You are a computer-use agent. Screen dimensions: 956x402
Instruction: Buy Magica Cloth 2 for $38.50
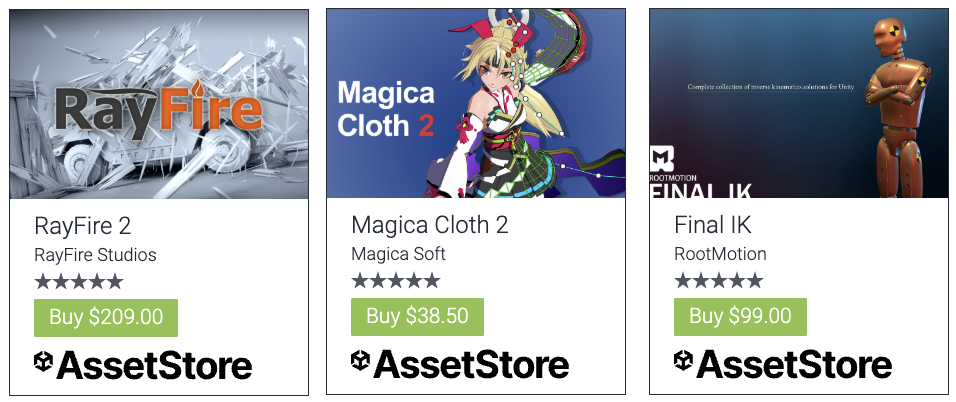click(x=418, y=316)
